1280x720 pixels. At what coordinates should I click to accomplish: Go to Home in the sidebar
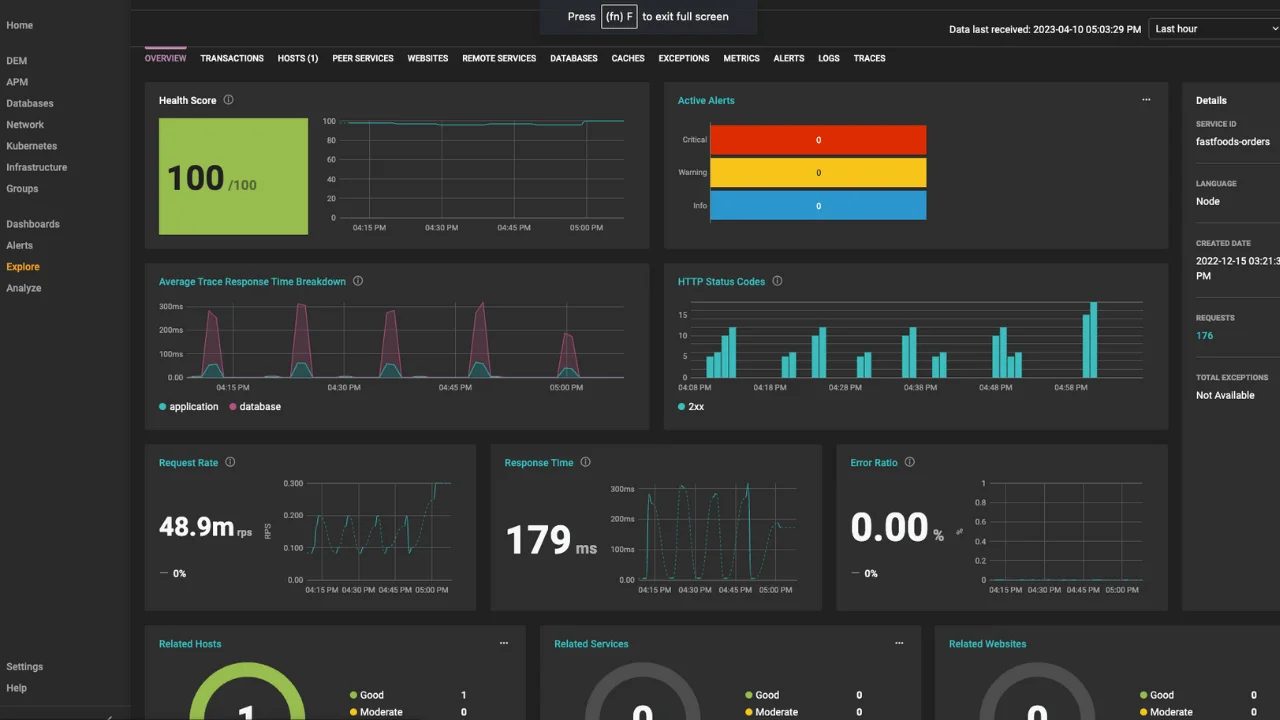tap(20, 25)
